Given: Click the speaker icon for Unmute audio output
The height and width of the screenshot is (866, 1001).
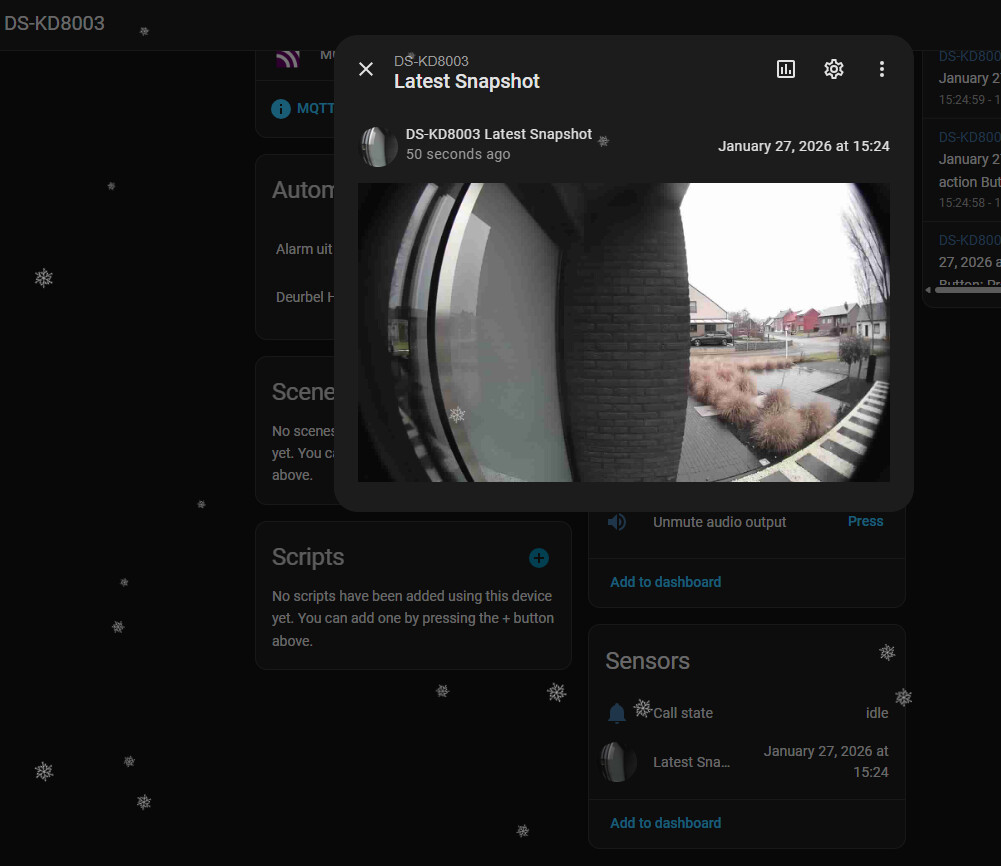Looking at the screenshot, I should [617, 522].
